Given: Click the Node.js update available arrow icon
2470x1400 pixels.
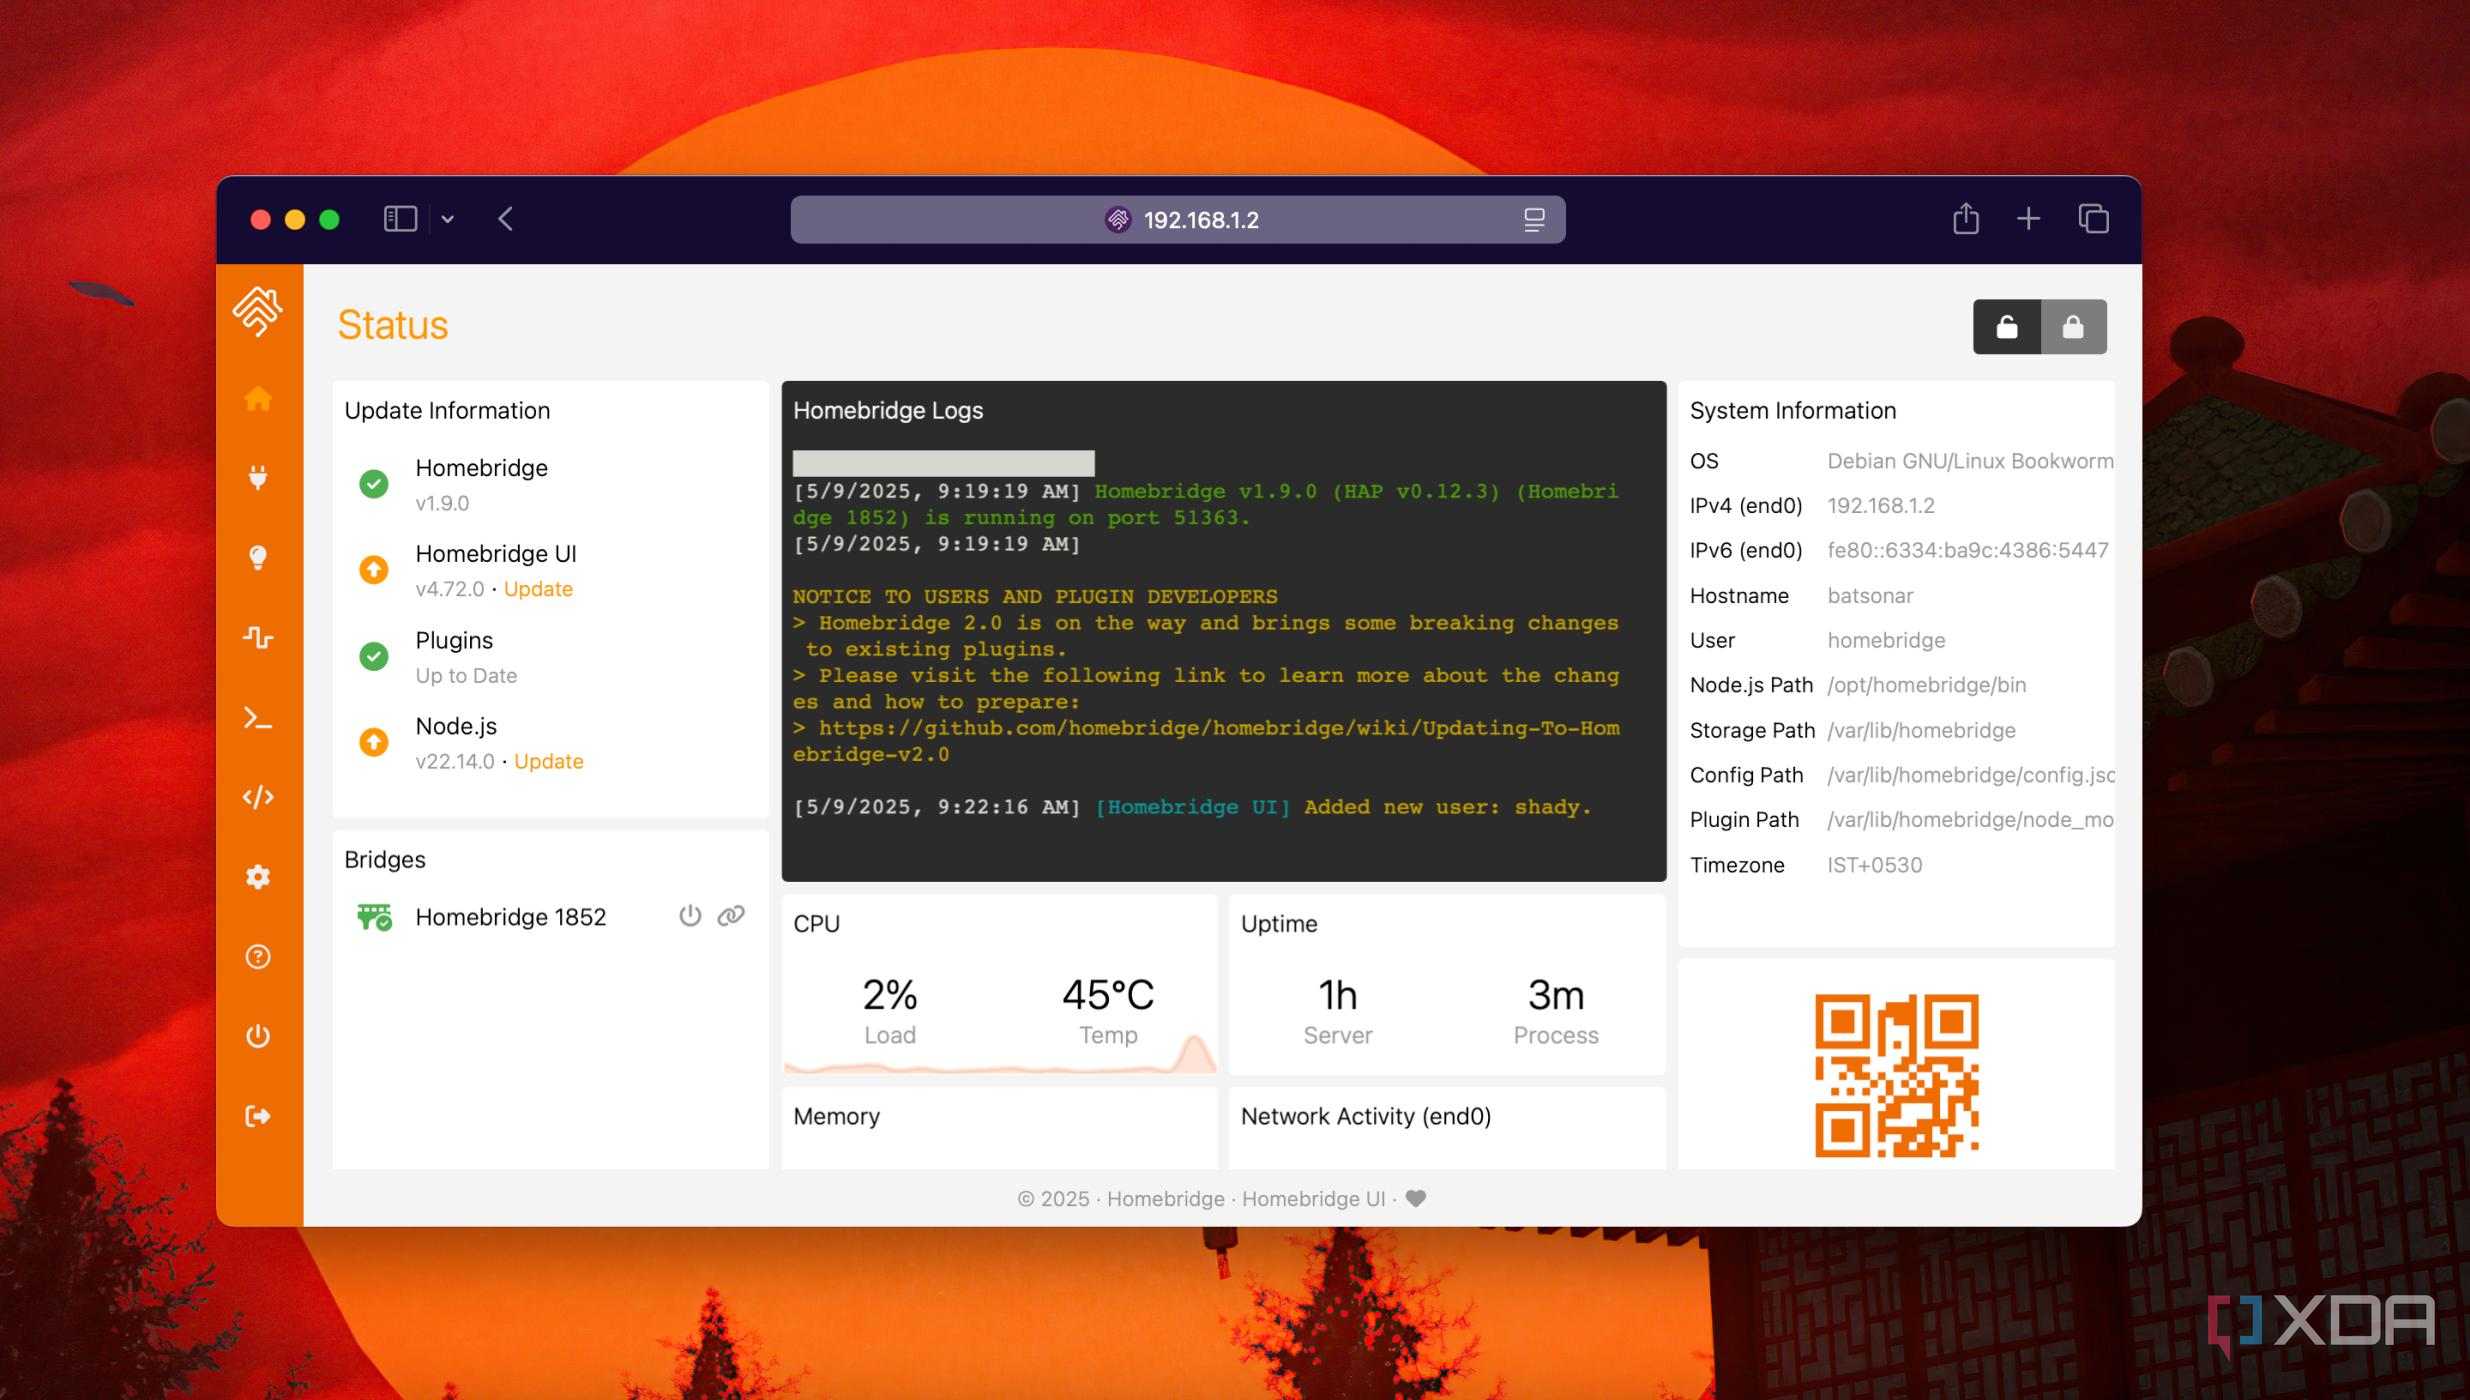Looking at the screenshot, I should (374, 743).
